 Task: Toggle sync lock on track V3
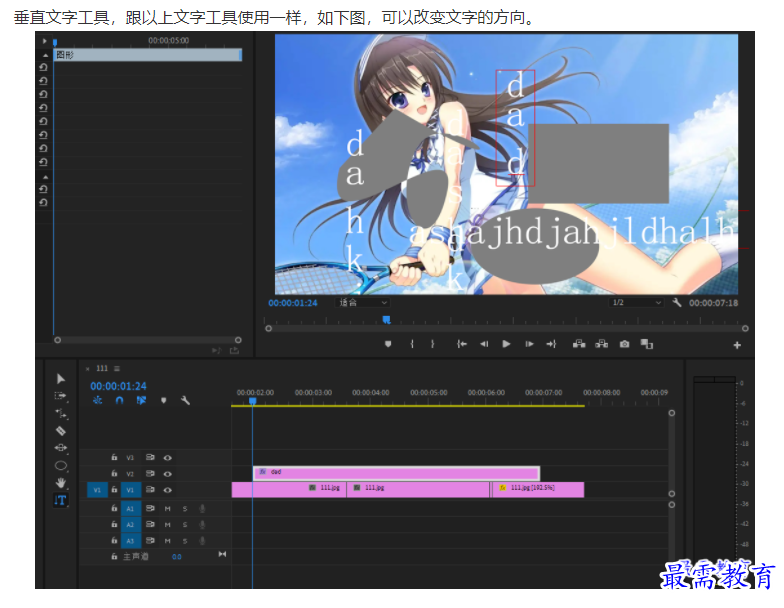(150, 458)
